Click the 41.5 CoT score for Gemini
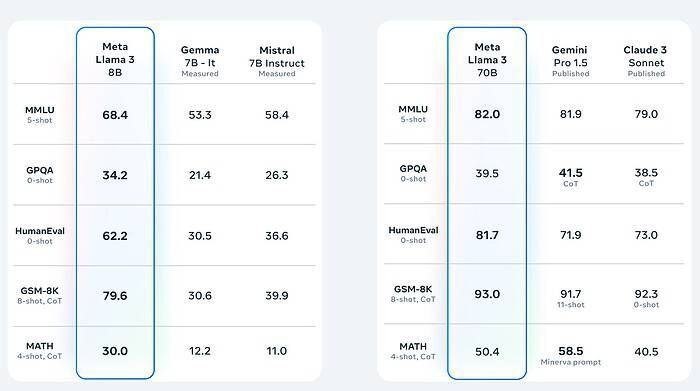Screen dimensions: 700x391 pos(571,177)
